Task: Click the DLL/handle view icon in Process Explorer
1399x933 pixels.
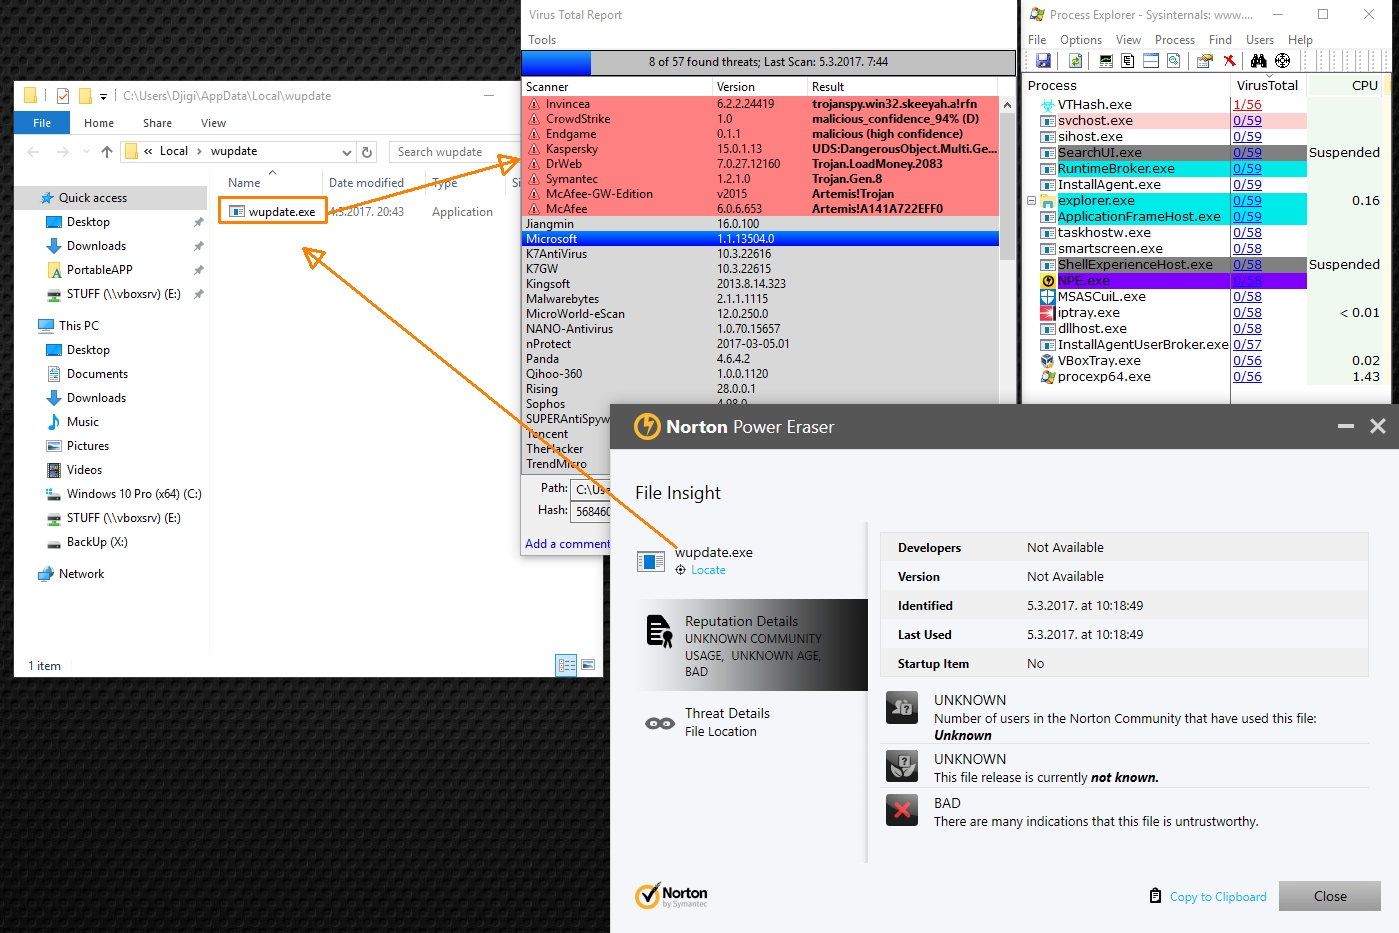Action: 1174,61
